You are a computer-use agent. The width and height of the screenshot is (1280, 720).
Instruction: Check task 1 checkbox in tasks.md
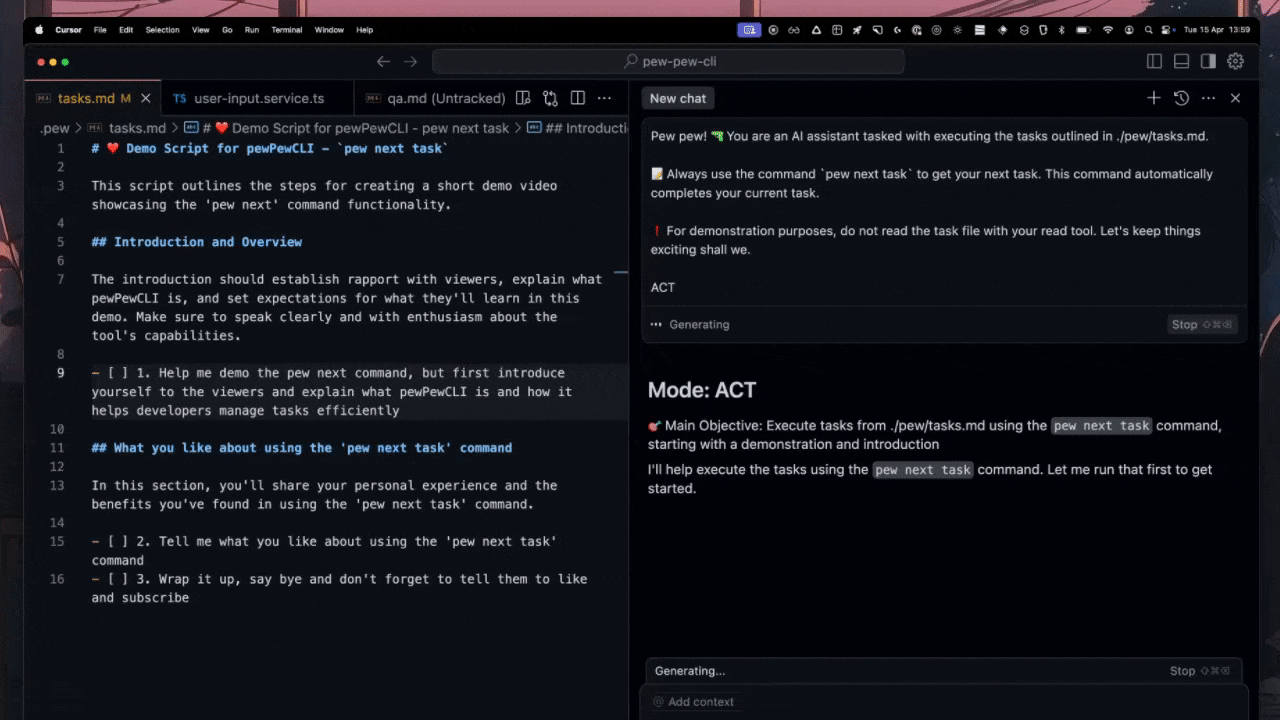coord(118,373)
